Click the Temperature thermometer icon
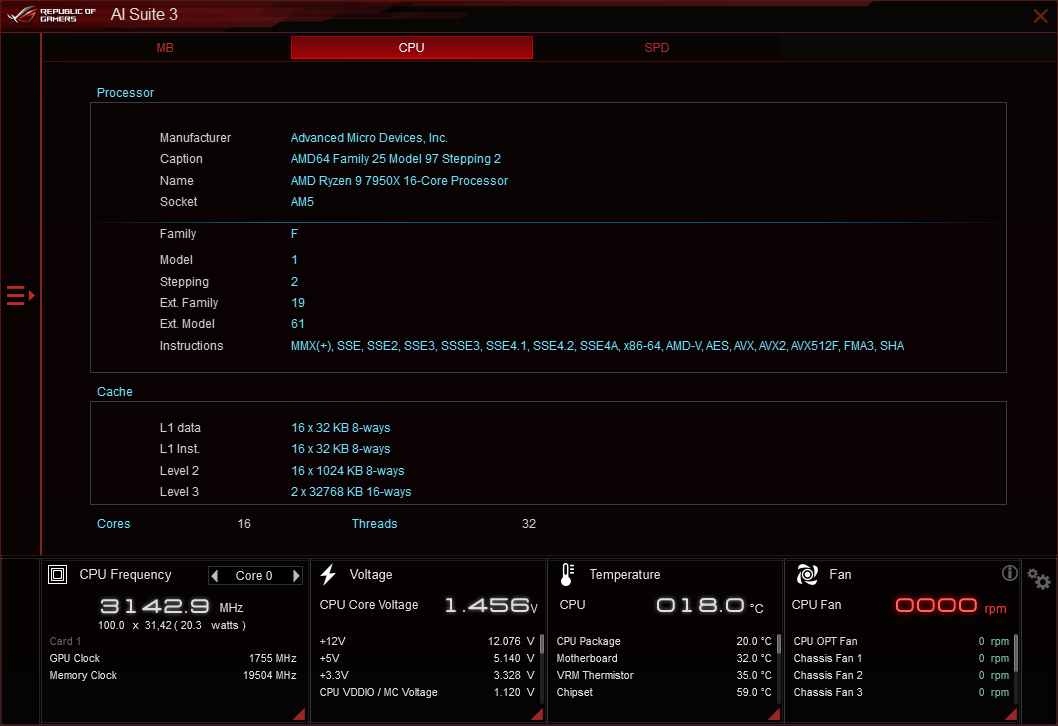This screenshot has height=726, width=1058. 566,574
